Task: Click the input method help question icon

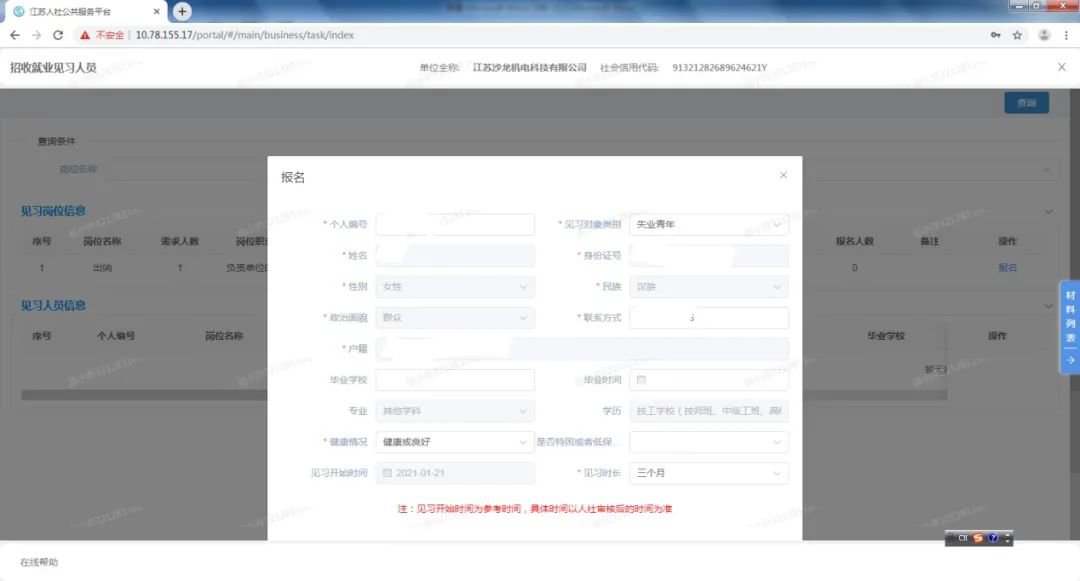Action: tap(993, 538)
